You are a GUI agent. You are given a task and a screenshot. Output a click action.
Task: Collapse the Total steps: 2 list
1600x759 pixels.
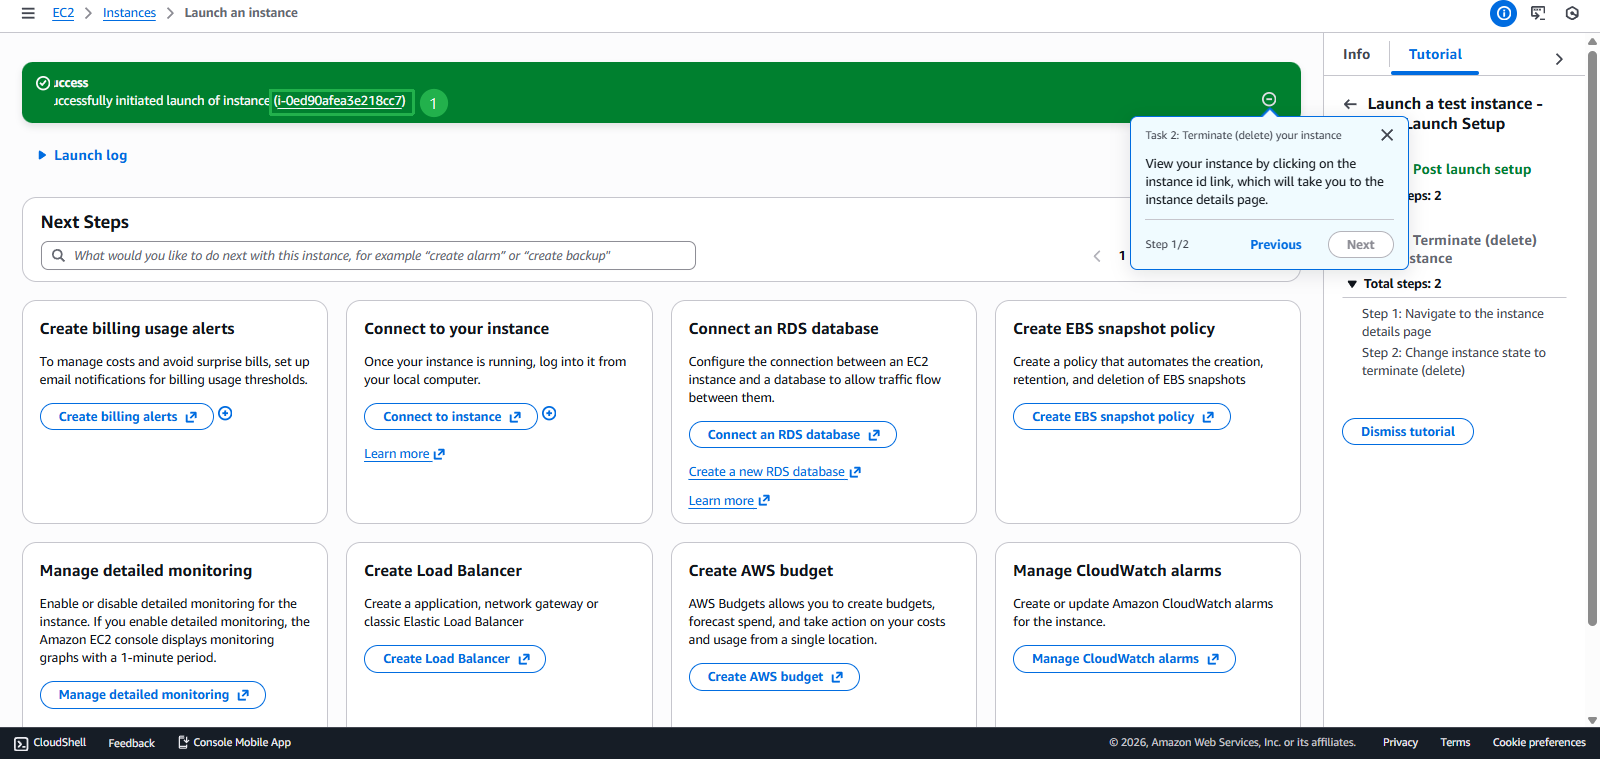1352,284
